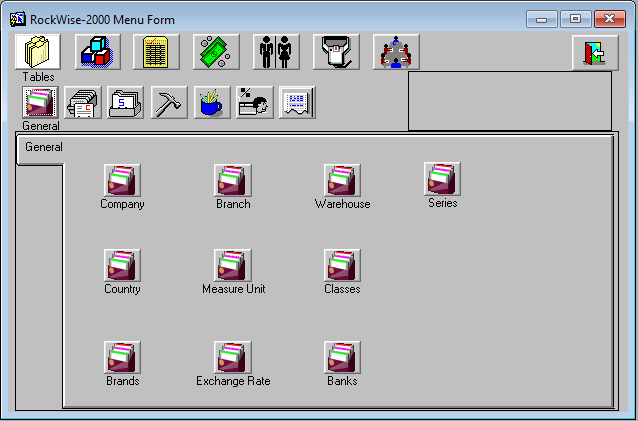638x421 pixels.
Task: Open the receipt paper icon
Action: pos(297,103)
